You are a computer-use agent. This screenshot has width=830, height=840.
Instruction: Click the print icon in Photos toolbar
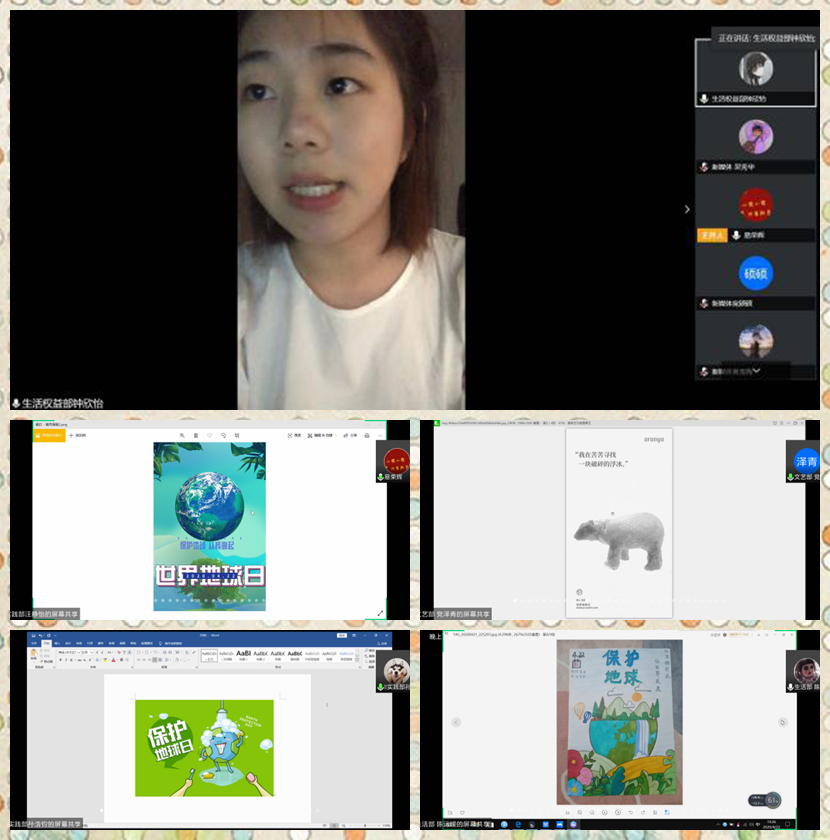tap(367, 436)
